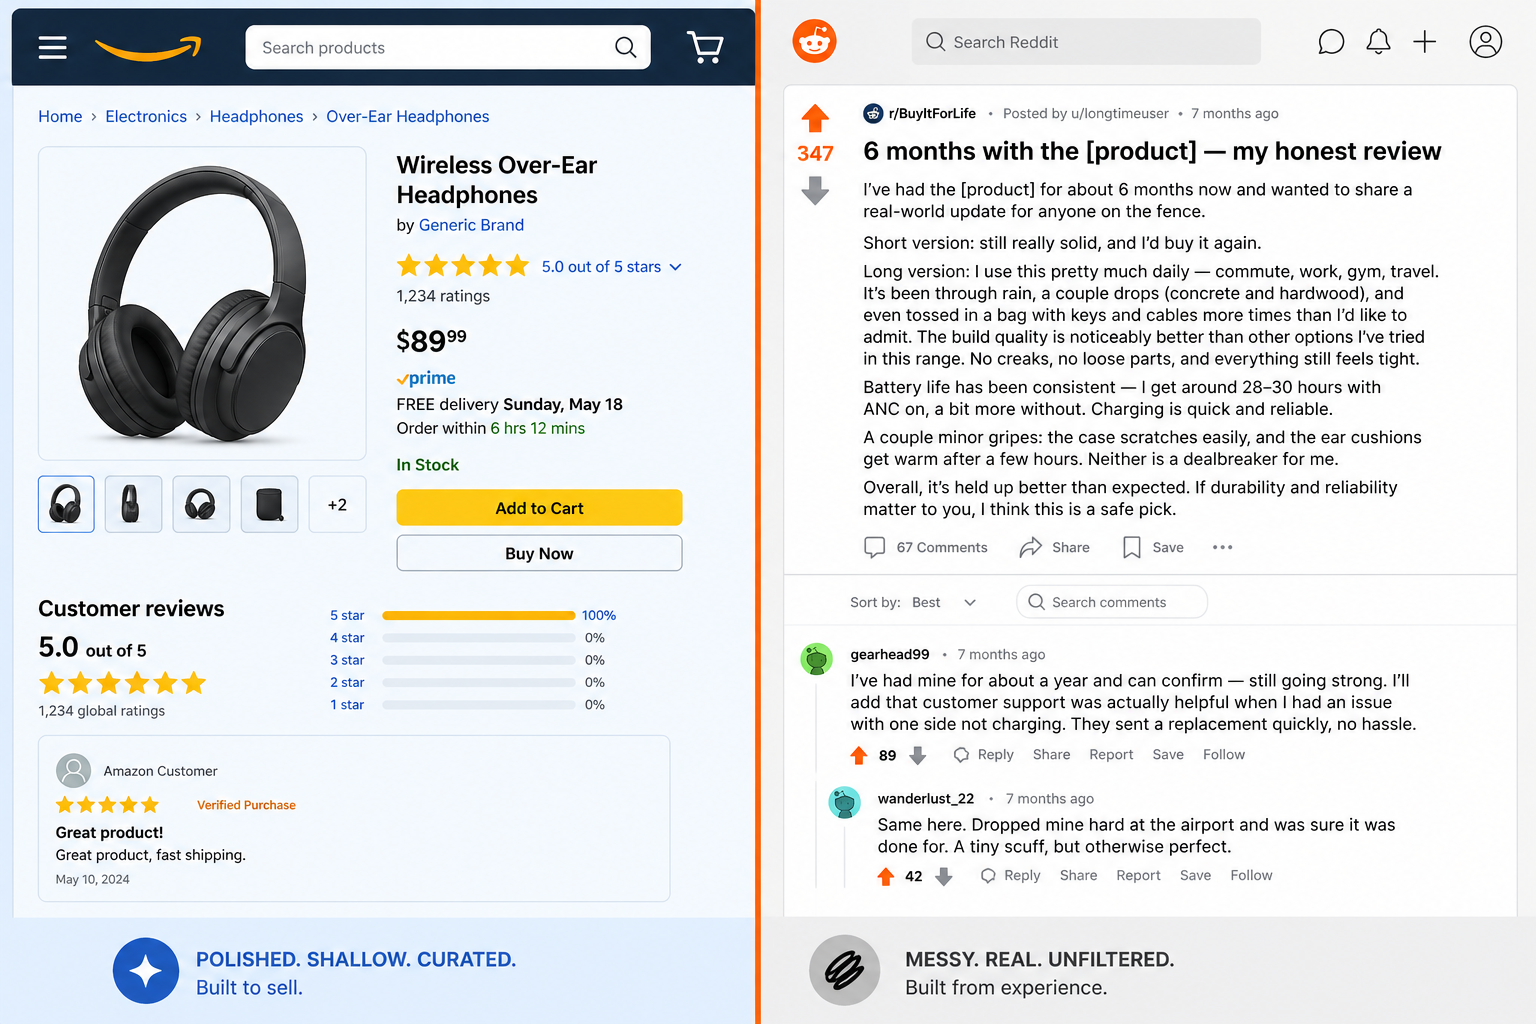Upvote the 6 months honest review post
Viewport: 1536px width, 1024px height.
tap(815, 118)
